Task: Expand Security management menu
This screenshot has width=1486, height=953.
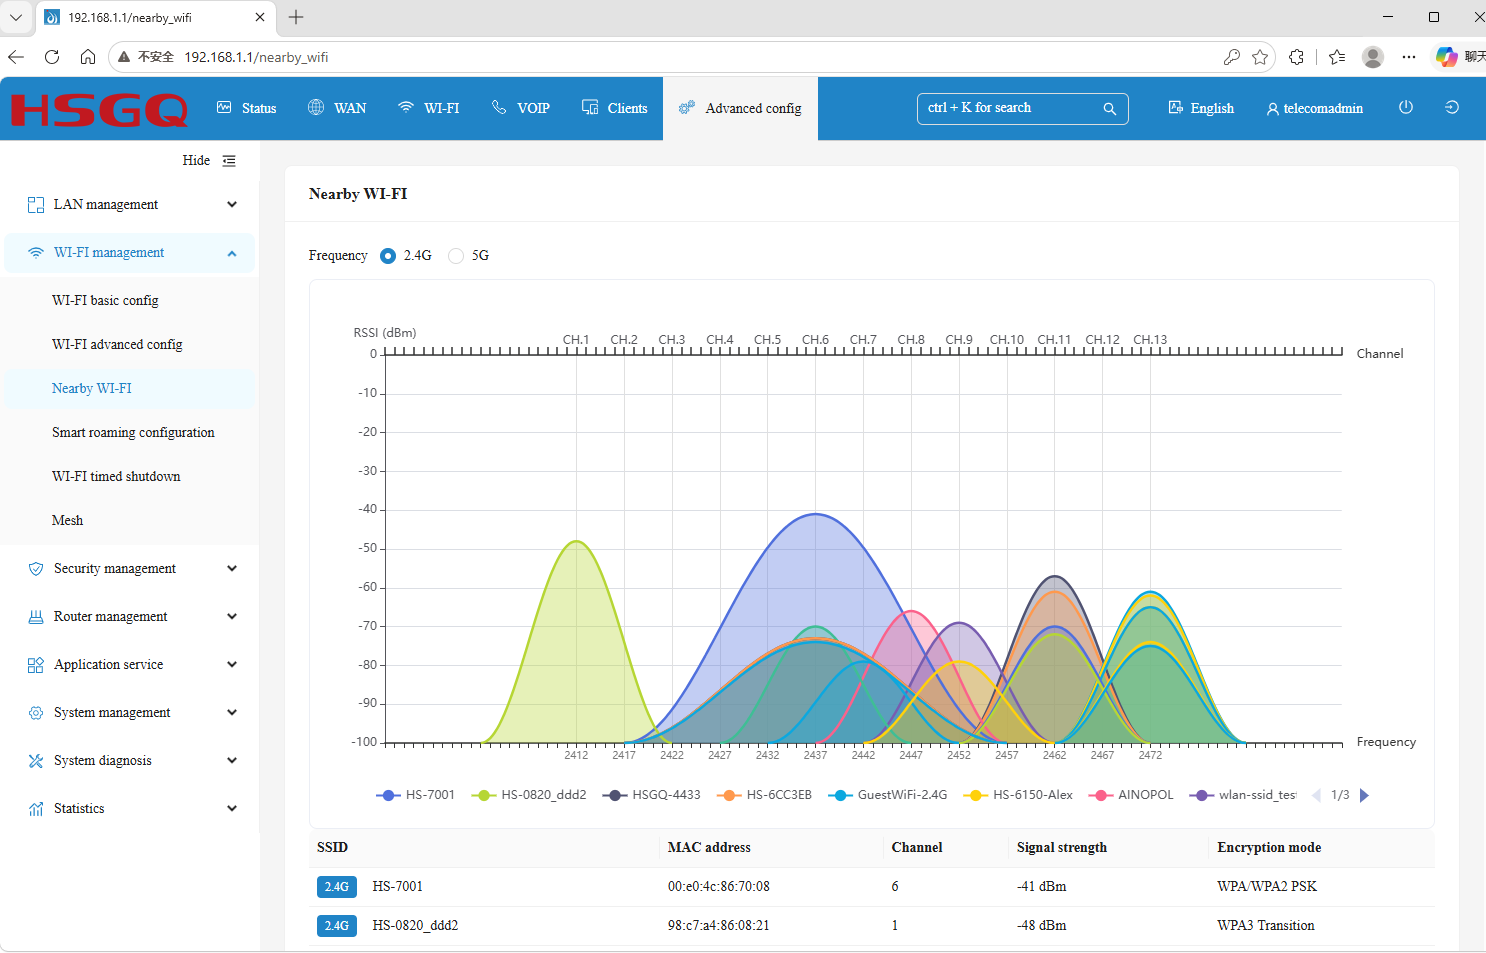Action: [131, 569]
